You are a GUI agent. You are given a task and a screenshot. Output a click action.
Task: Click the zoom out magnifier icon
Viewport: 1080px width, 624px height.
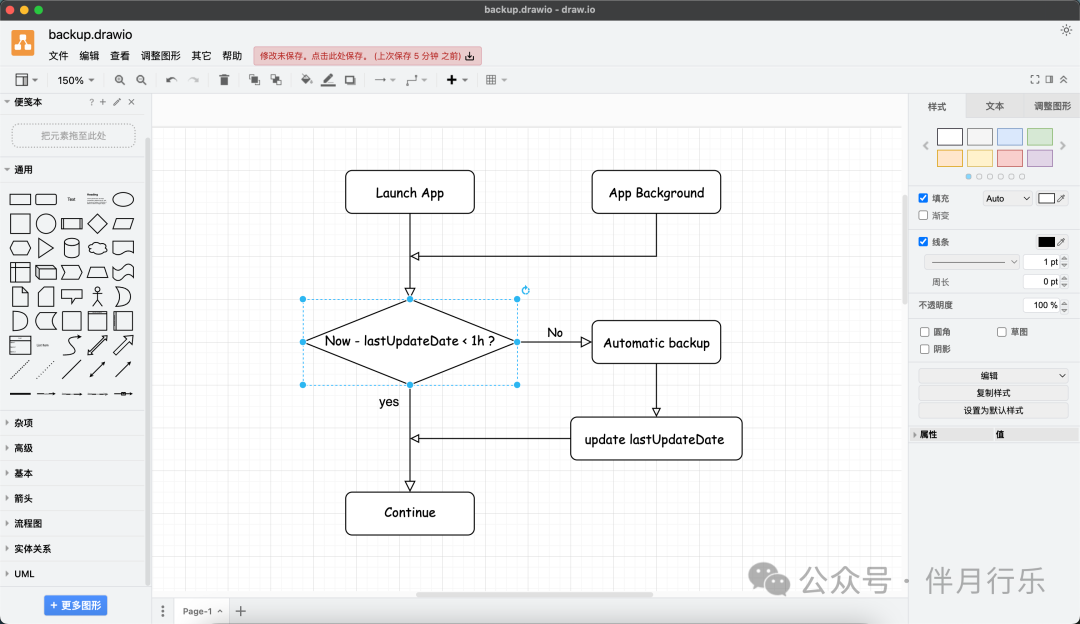coord(141,80)
